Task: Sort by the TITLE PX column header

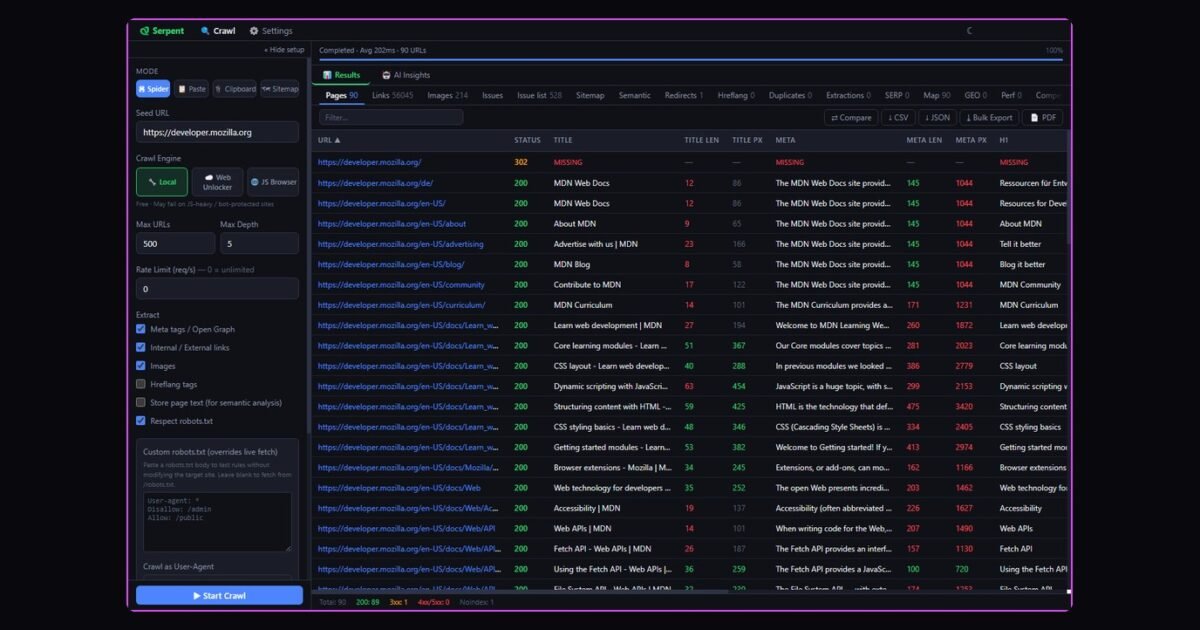Action: point(747,140)
